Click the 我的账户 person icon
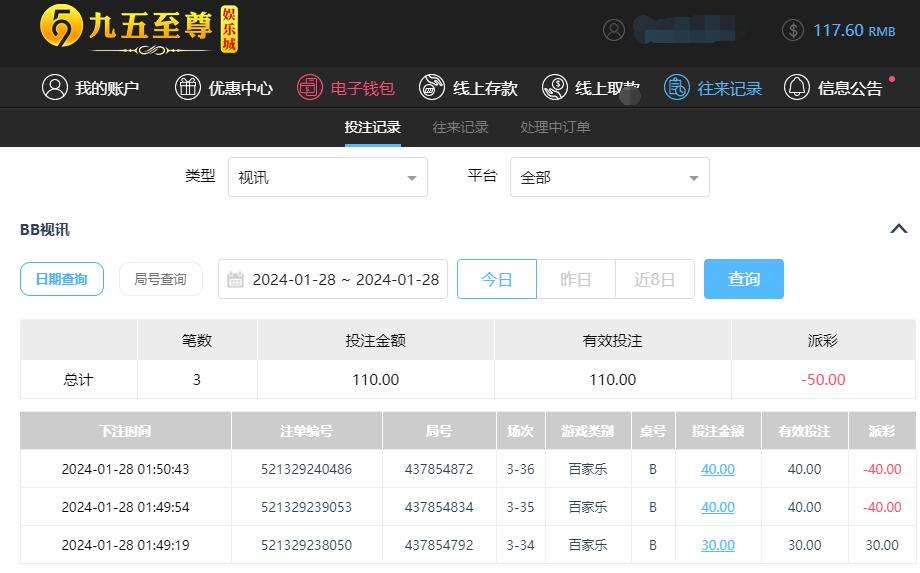Viewport: 920px width, 573px height. click(x=55, y=87)
